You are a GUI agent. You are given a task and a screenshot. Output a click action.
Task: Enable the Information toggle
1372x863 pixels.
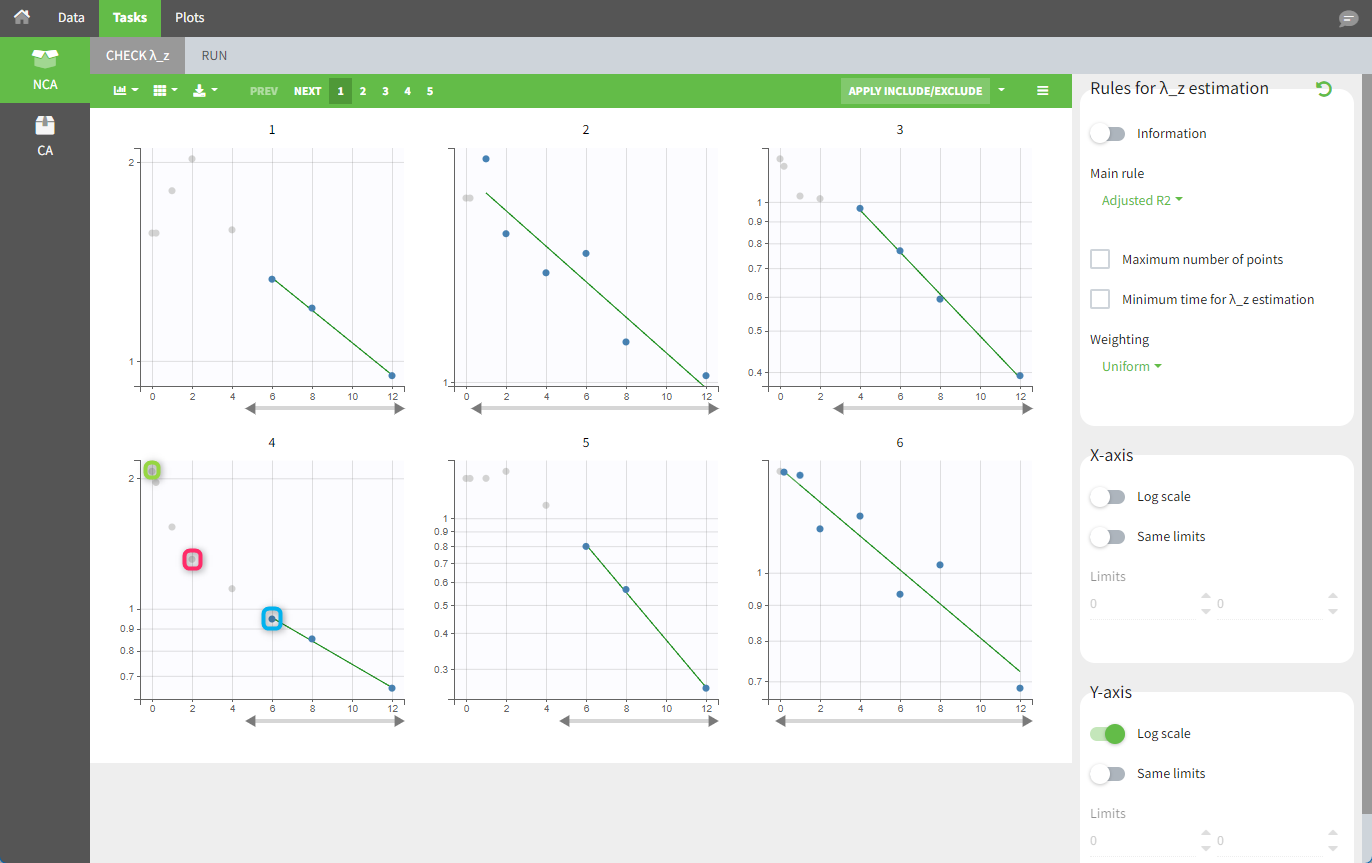[1108, 134]
